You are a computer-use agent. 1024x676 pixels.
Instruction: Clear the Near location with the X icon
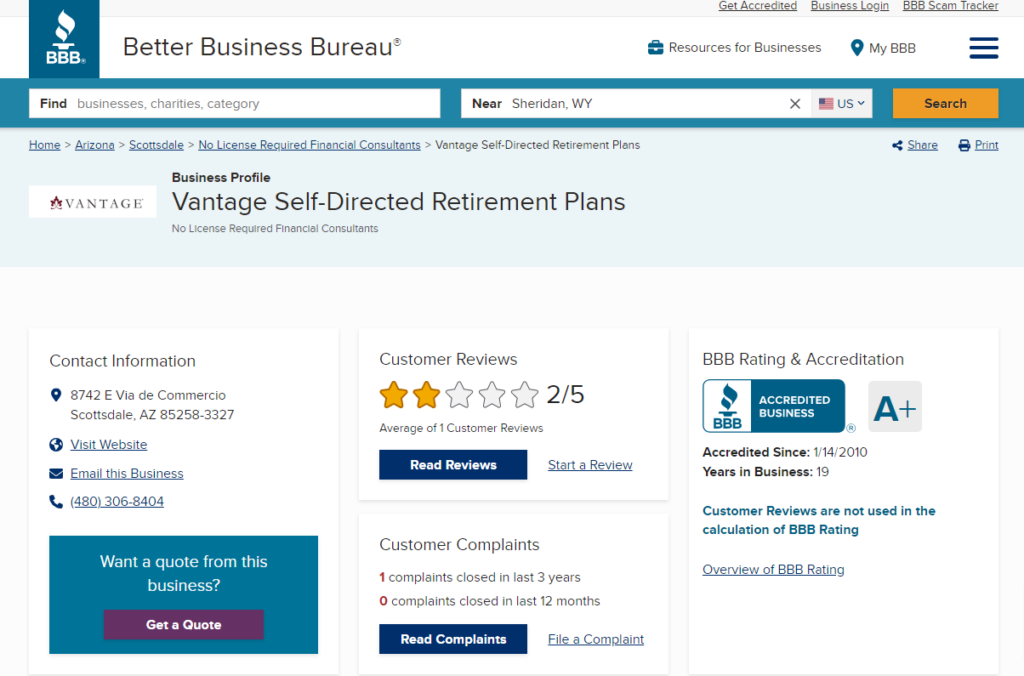point(795,103)
